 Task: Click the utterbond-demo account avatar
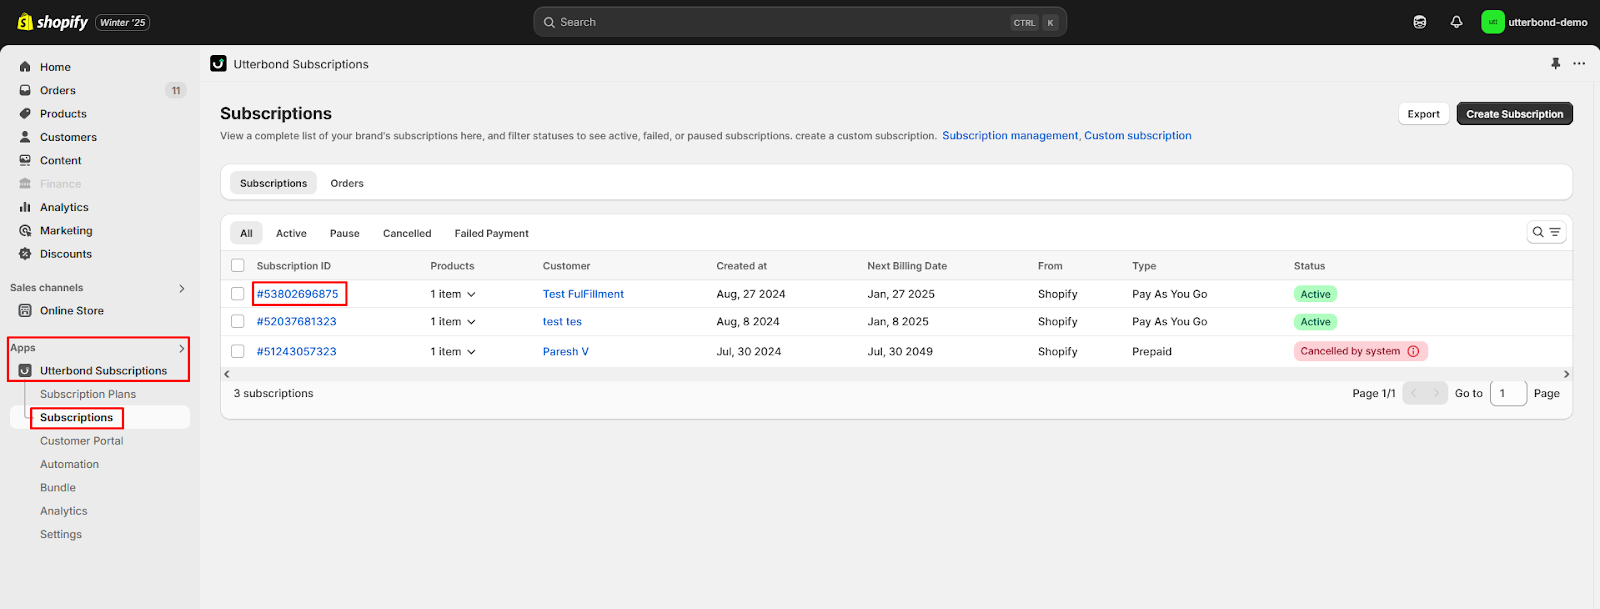[1492, 22]
